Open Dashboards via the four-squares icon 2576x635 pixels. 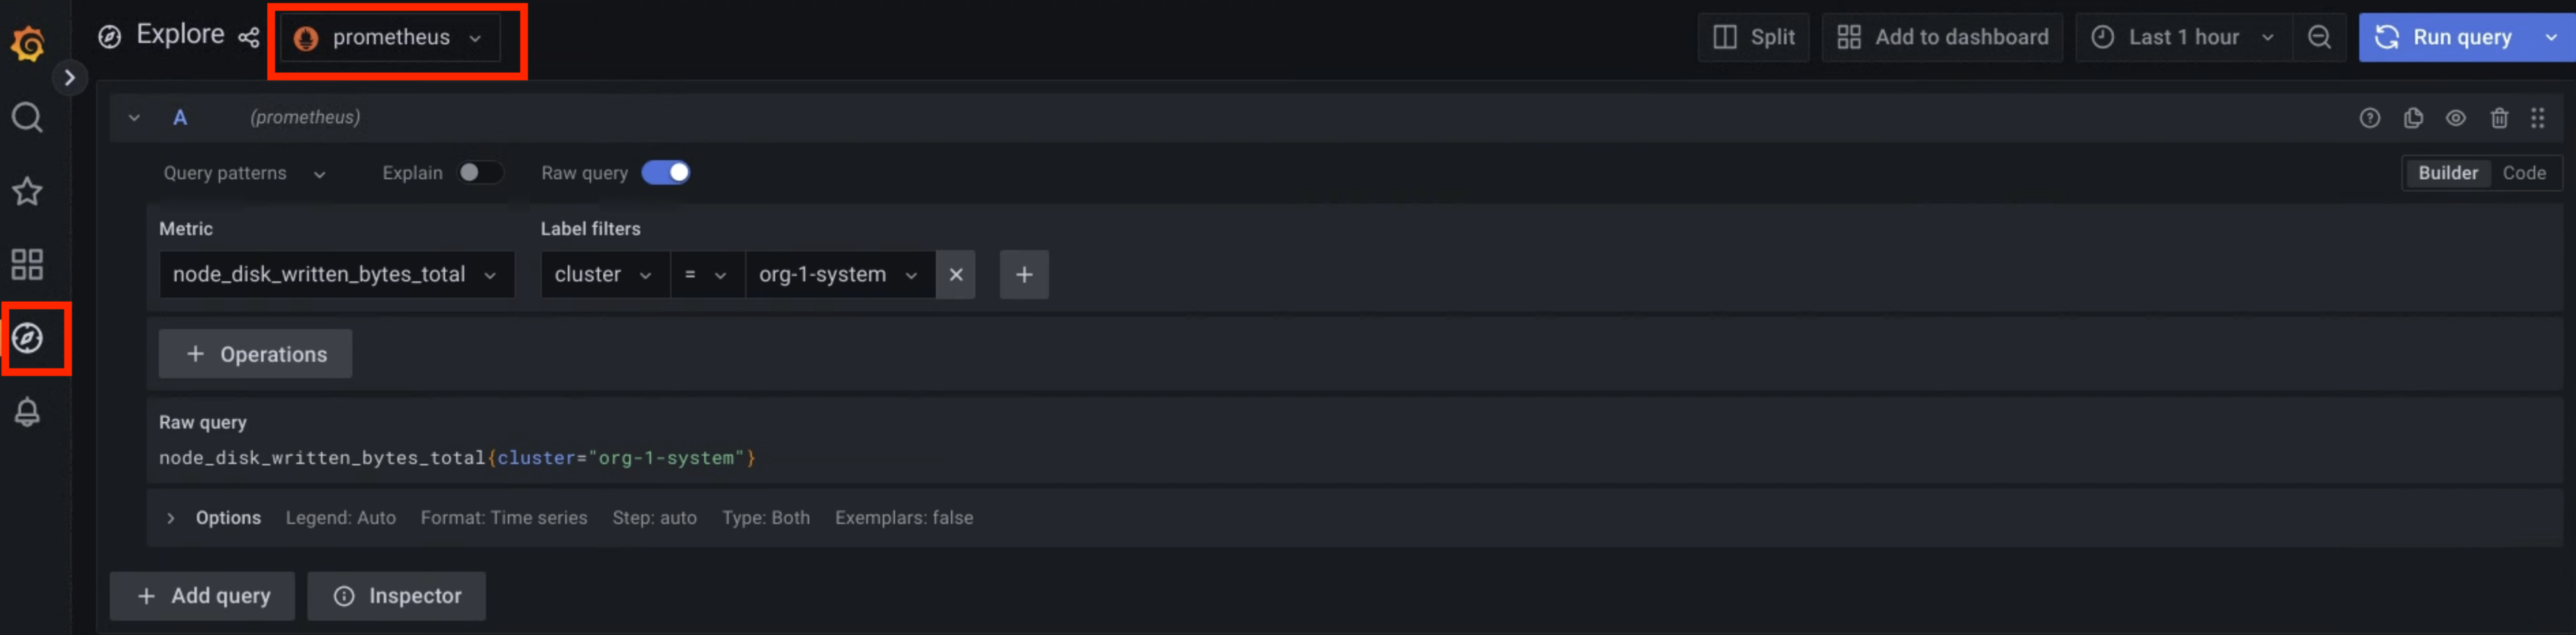(27, 264)
